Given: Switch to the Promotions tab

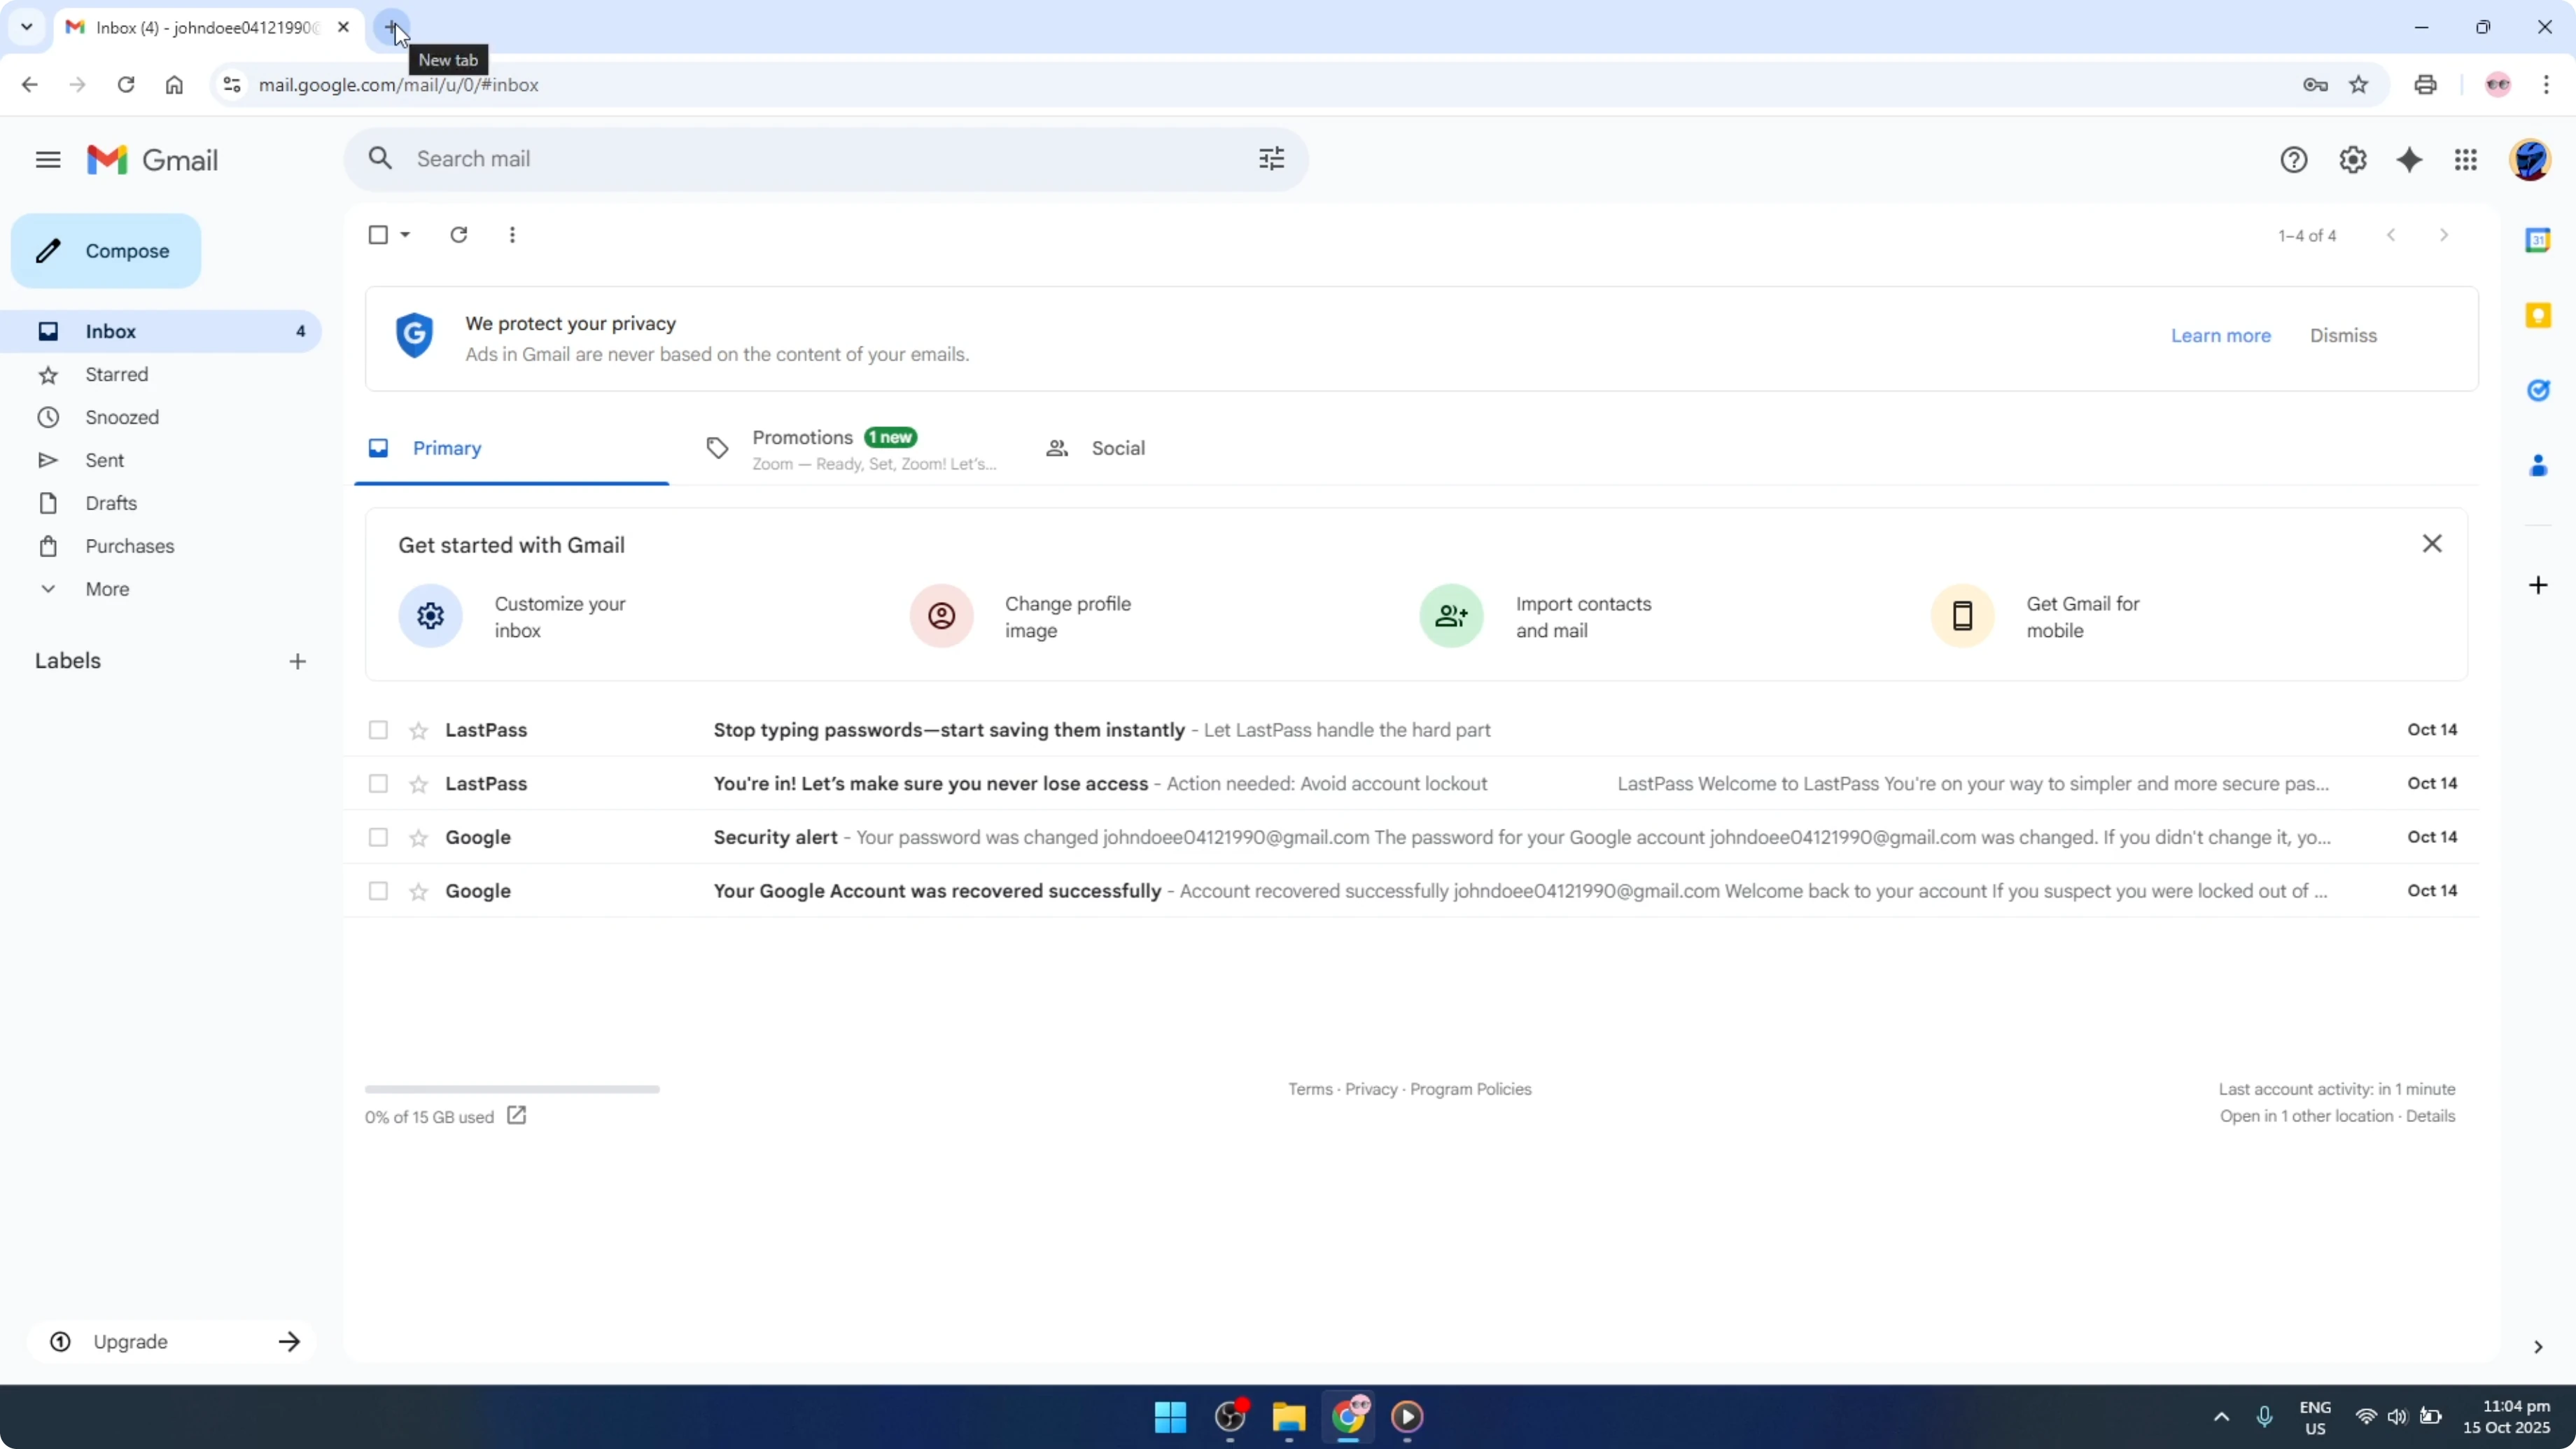Looking at the screenshot, I should 854,448.
